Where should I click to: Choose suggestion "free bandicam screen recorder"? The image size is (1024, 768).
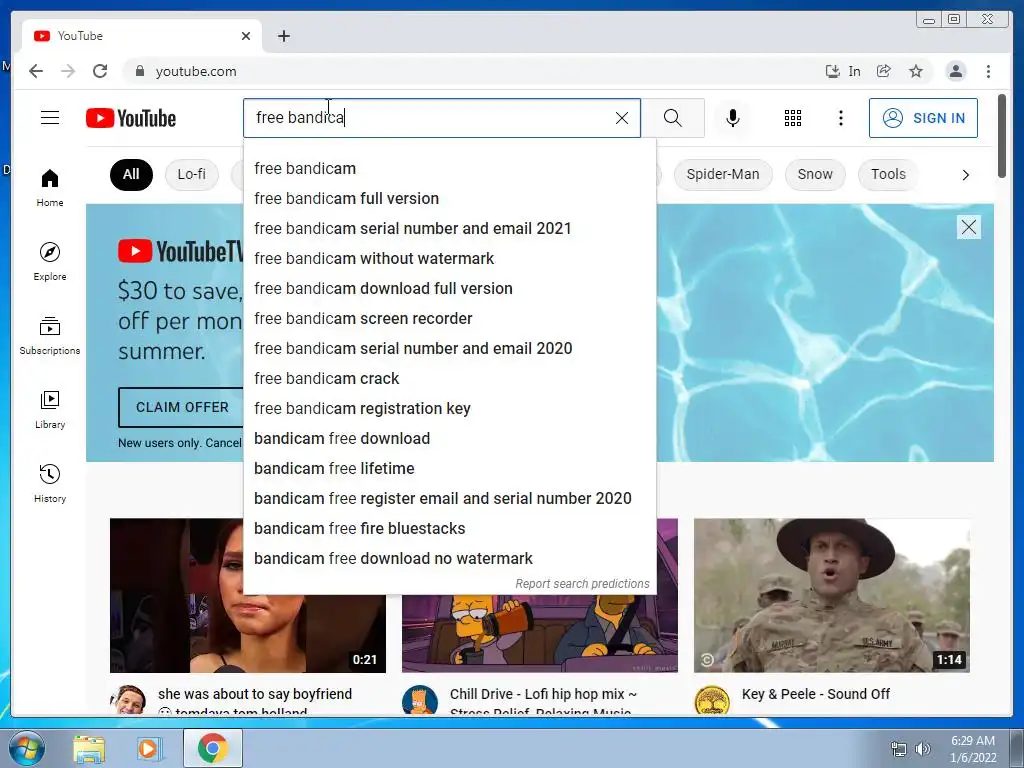click(x=450, y=319)
